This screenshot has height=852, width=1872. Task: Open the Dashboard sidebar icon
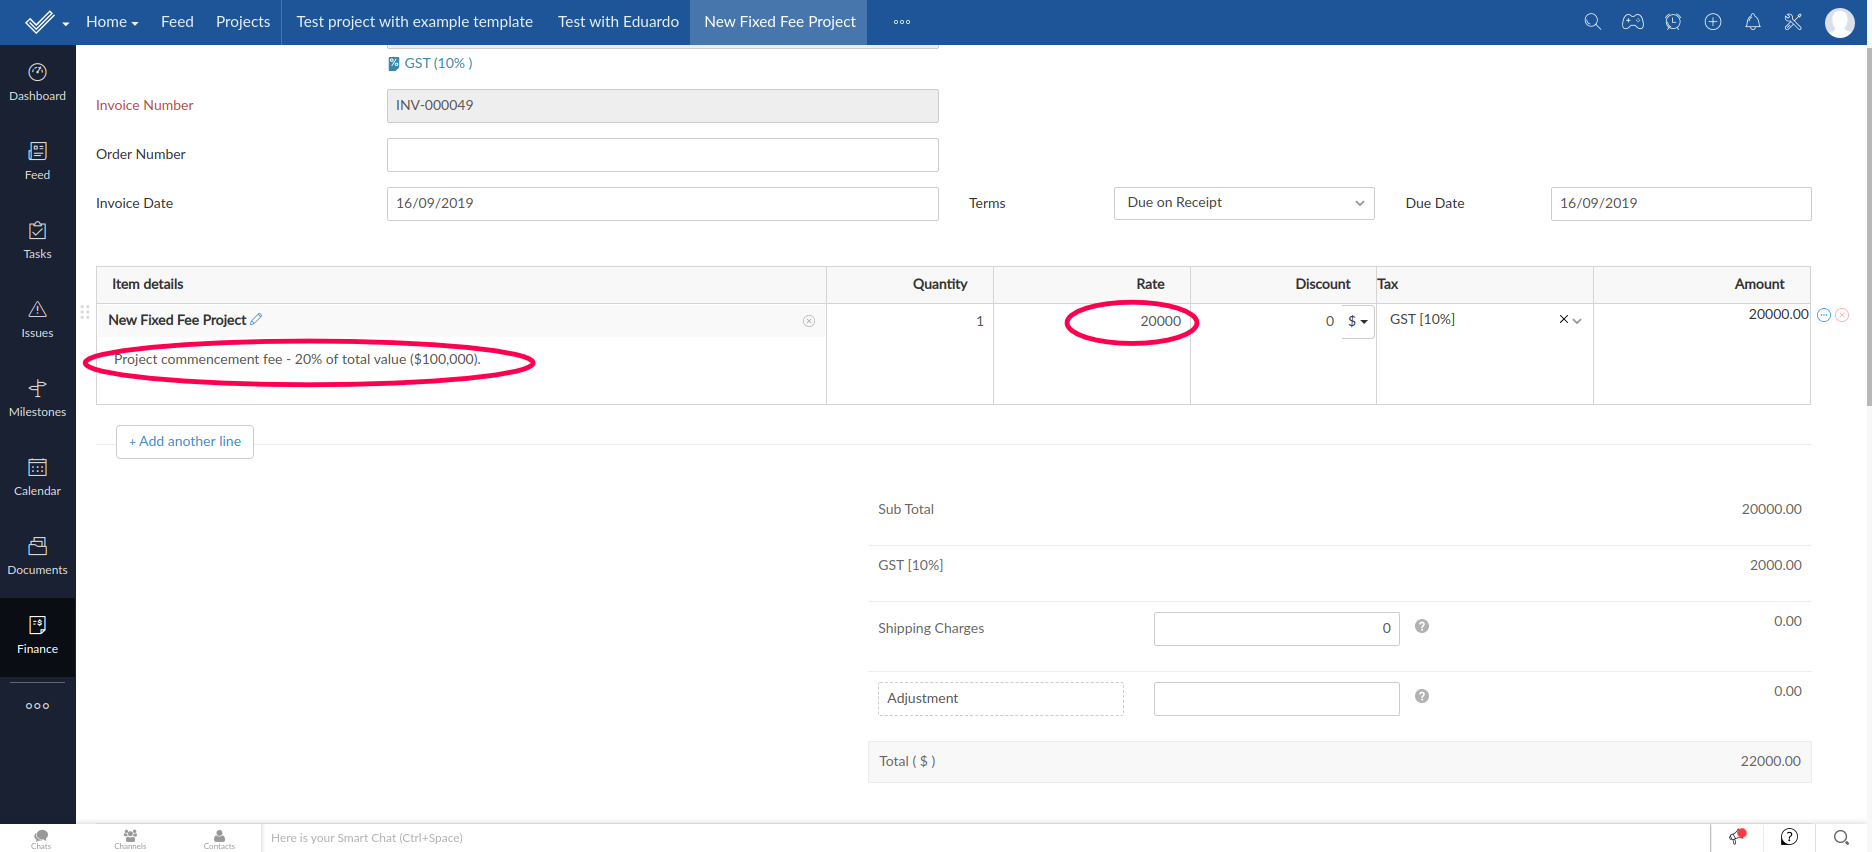tap(37, 82)
